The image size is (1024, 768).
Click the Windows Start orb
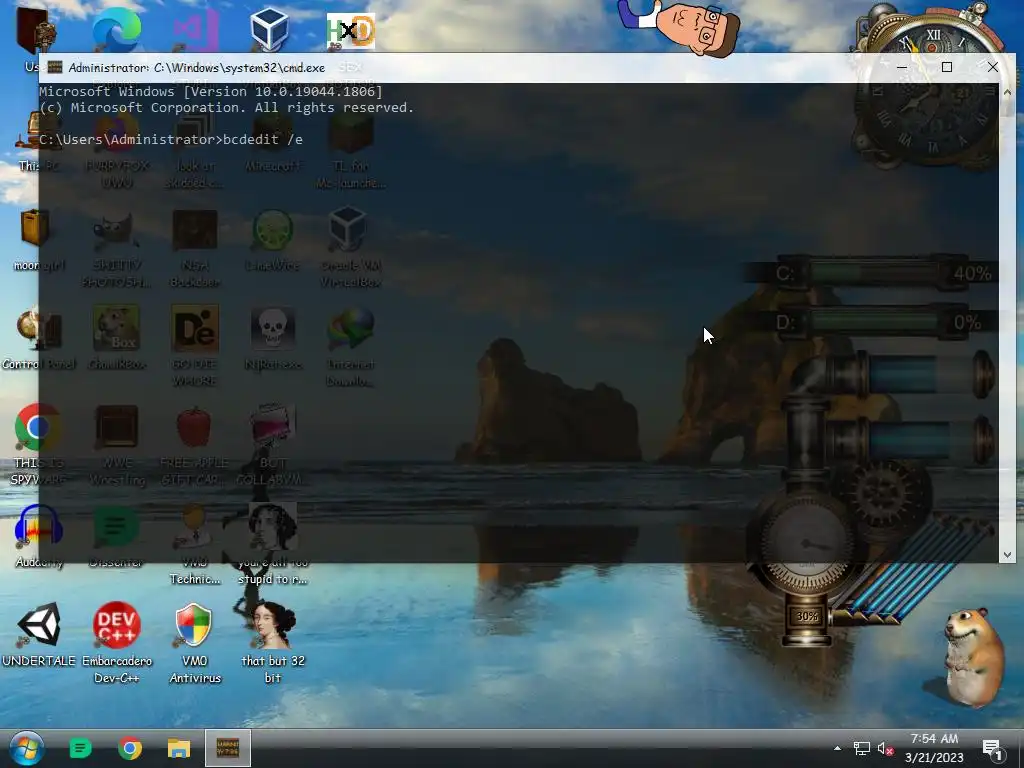tap(26, 748)
